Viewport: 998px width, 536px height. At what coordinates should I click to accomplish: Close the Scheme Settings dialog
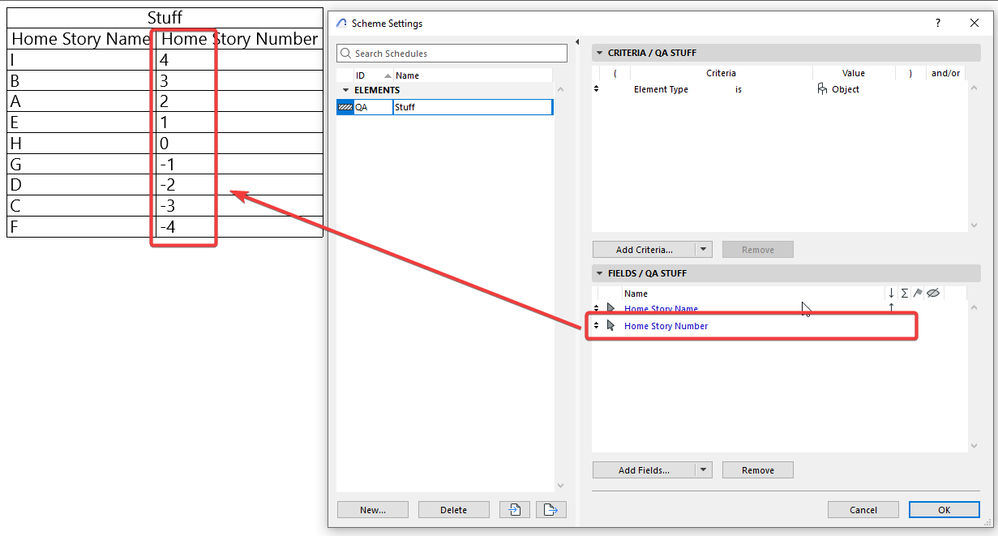pyautogui.click(x=974, y=23)
